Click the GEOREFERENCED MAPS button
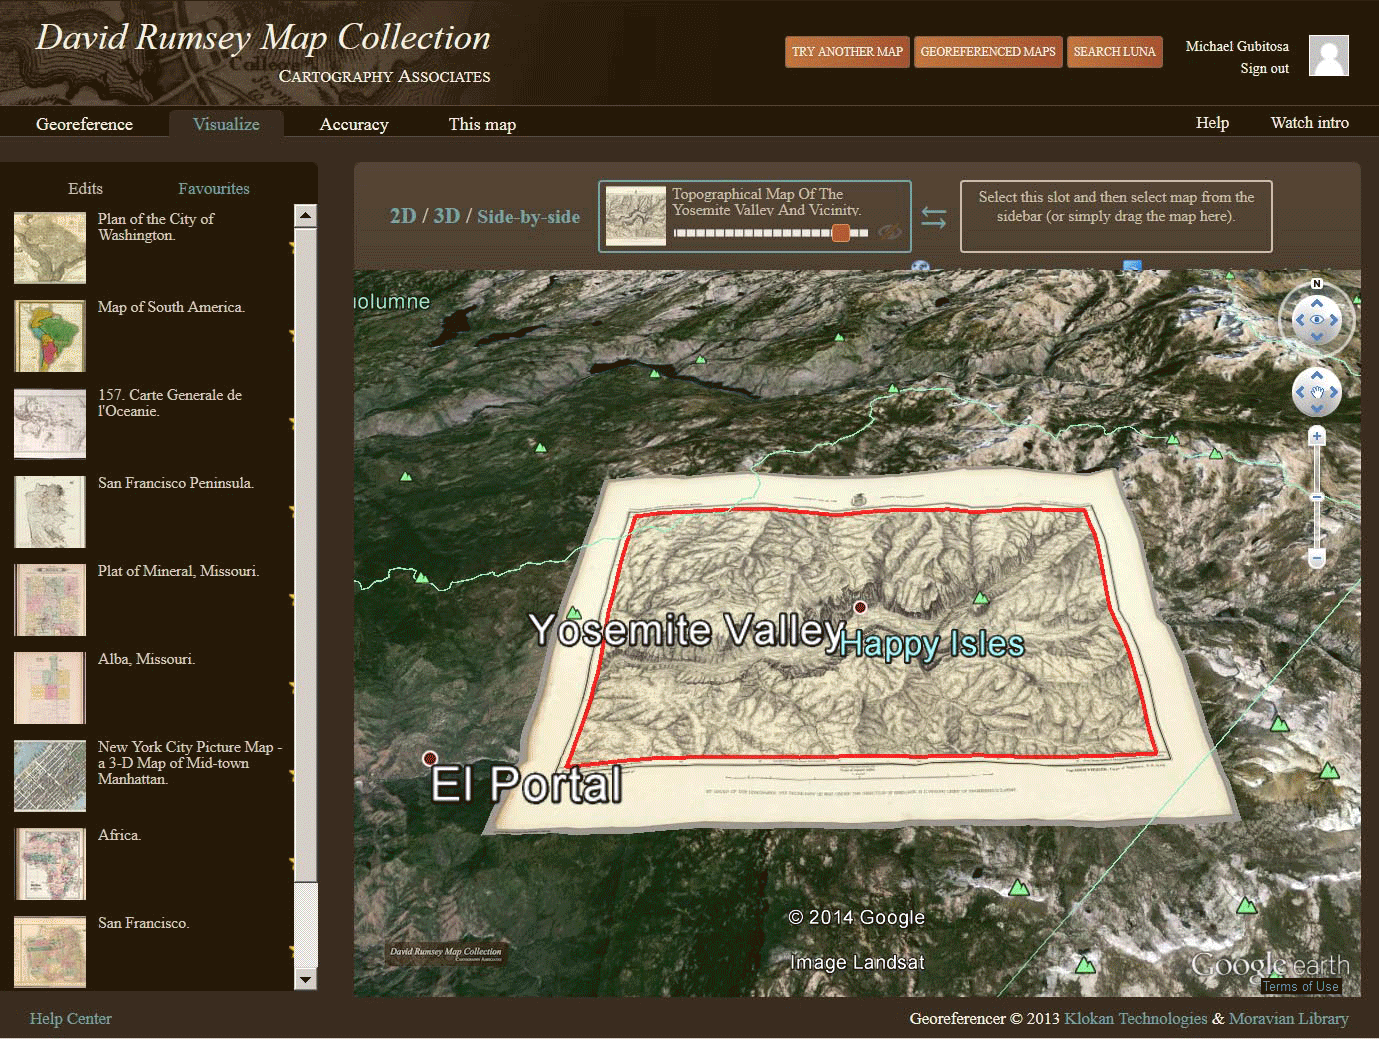This screenshot has width=1379, height=1039. (x=988, y=51)
